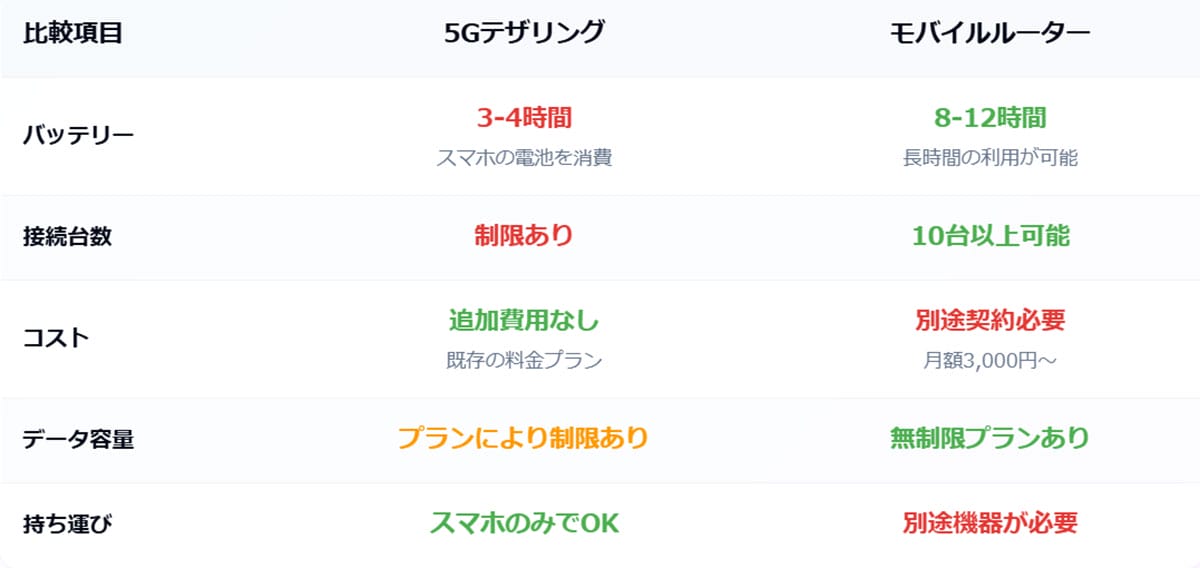1200x568 pixels.
Task: Select the 5Gテザリング column header
Action: 524,33
